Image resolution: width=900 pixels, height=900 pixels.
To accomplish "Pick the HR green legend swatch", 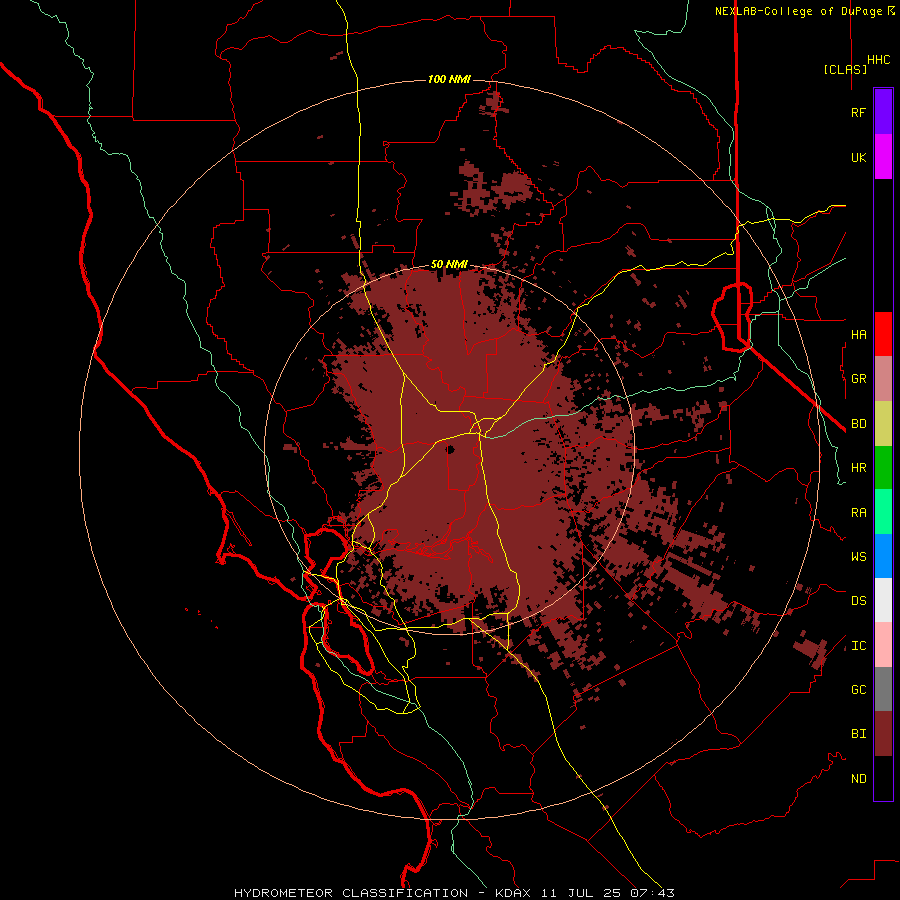I will pyautogui.click(x=883, y=467).
